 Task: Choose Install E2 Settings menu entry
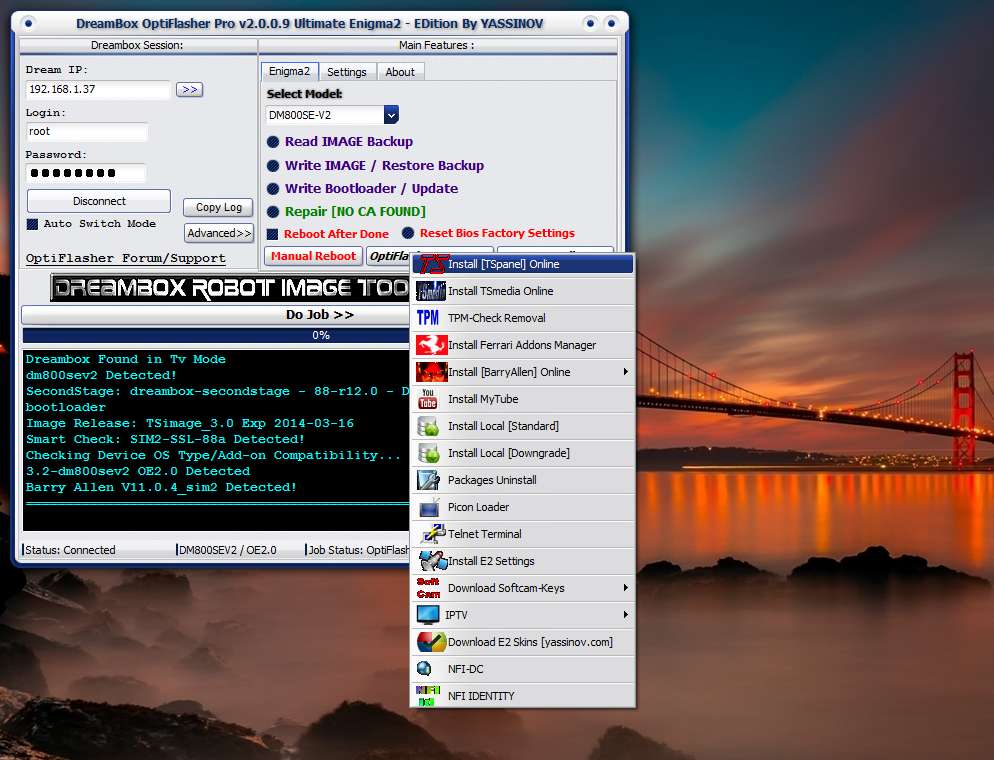(523, 561)
